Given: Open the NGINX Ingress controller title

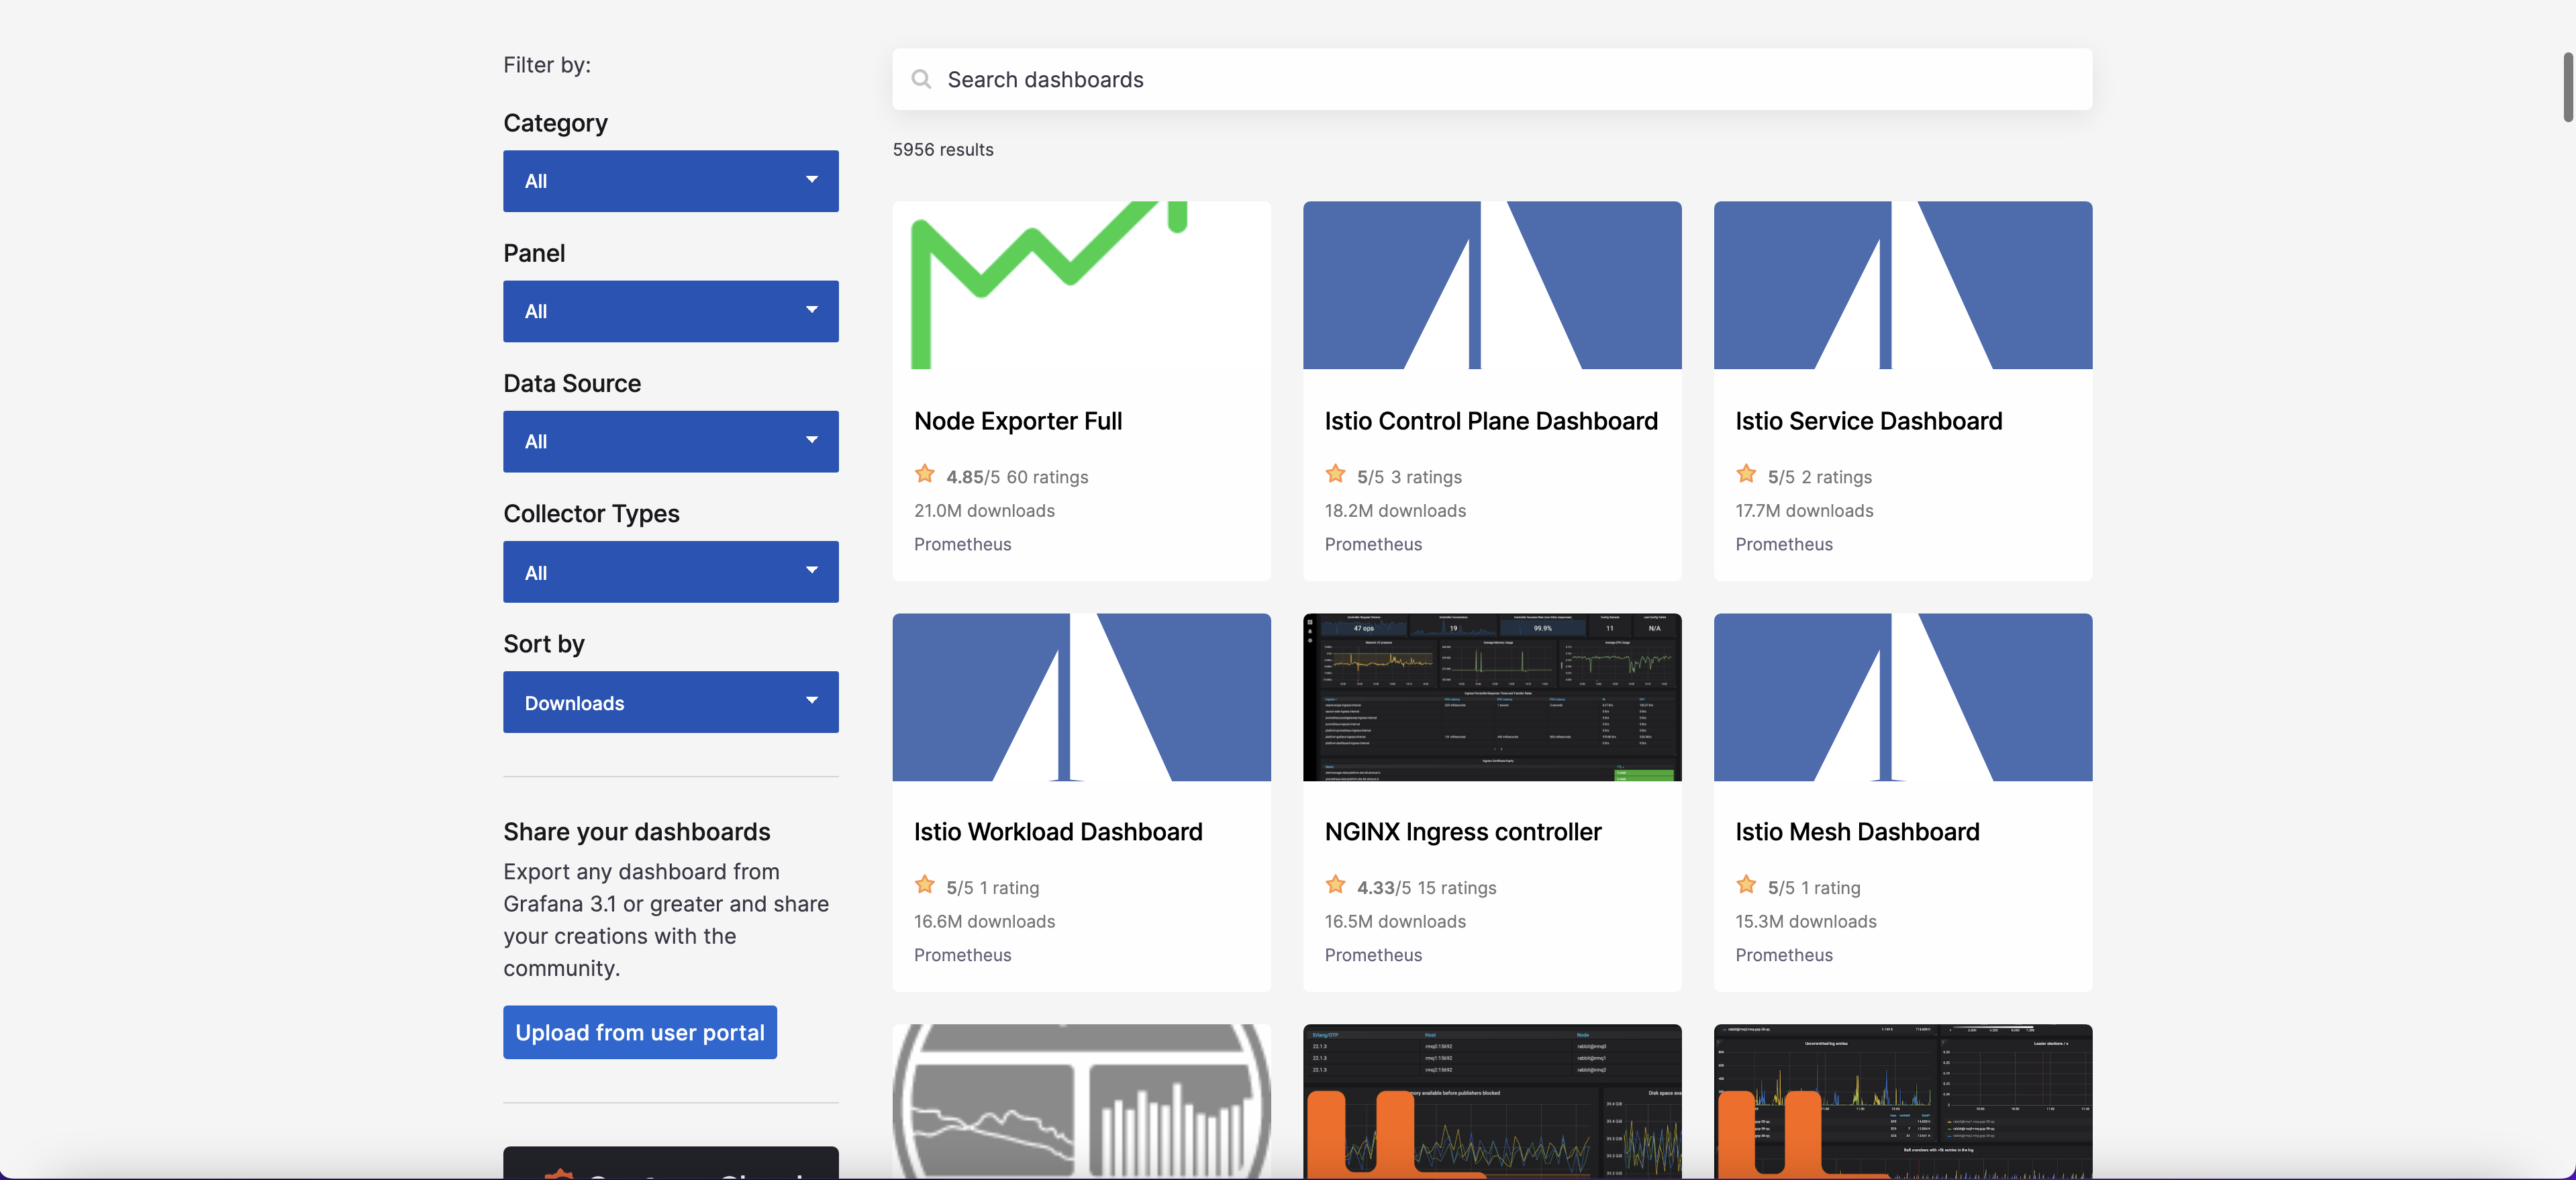Looking at the screenshot, I should pos(1463,832).
